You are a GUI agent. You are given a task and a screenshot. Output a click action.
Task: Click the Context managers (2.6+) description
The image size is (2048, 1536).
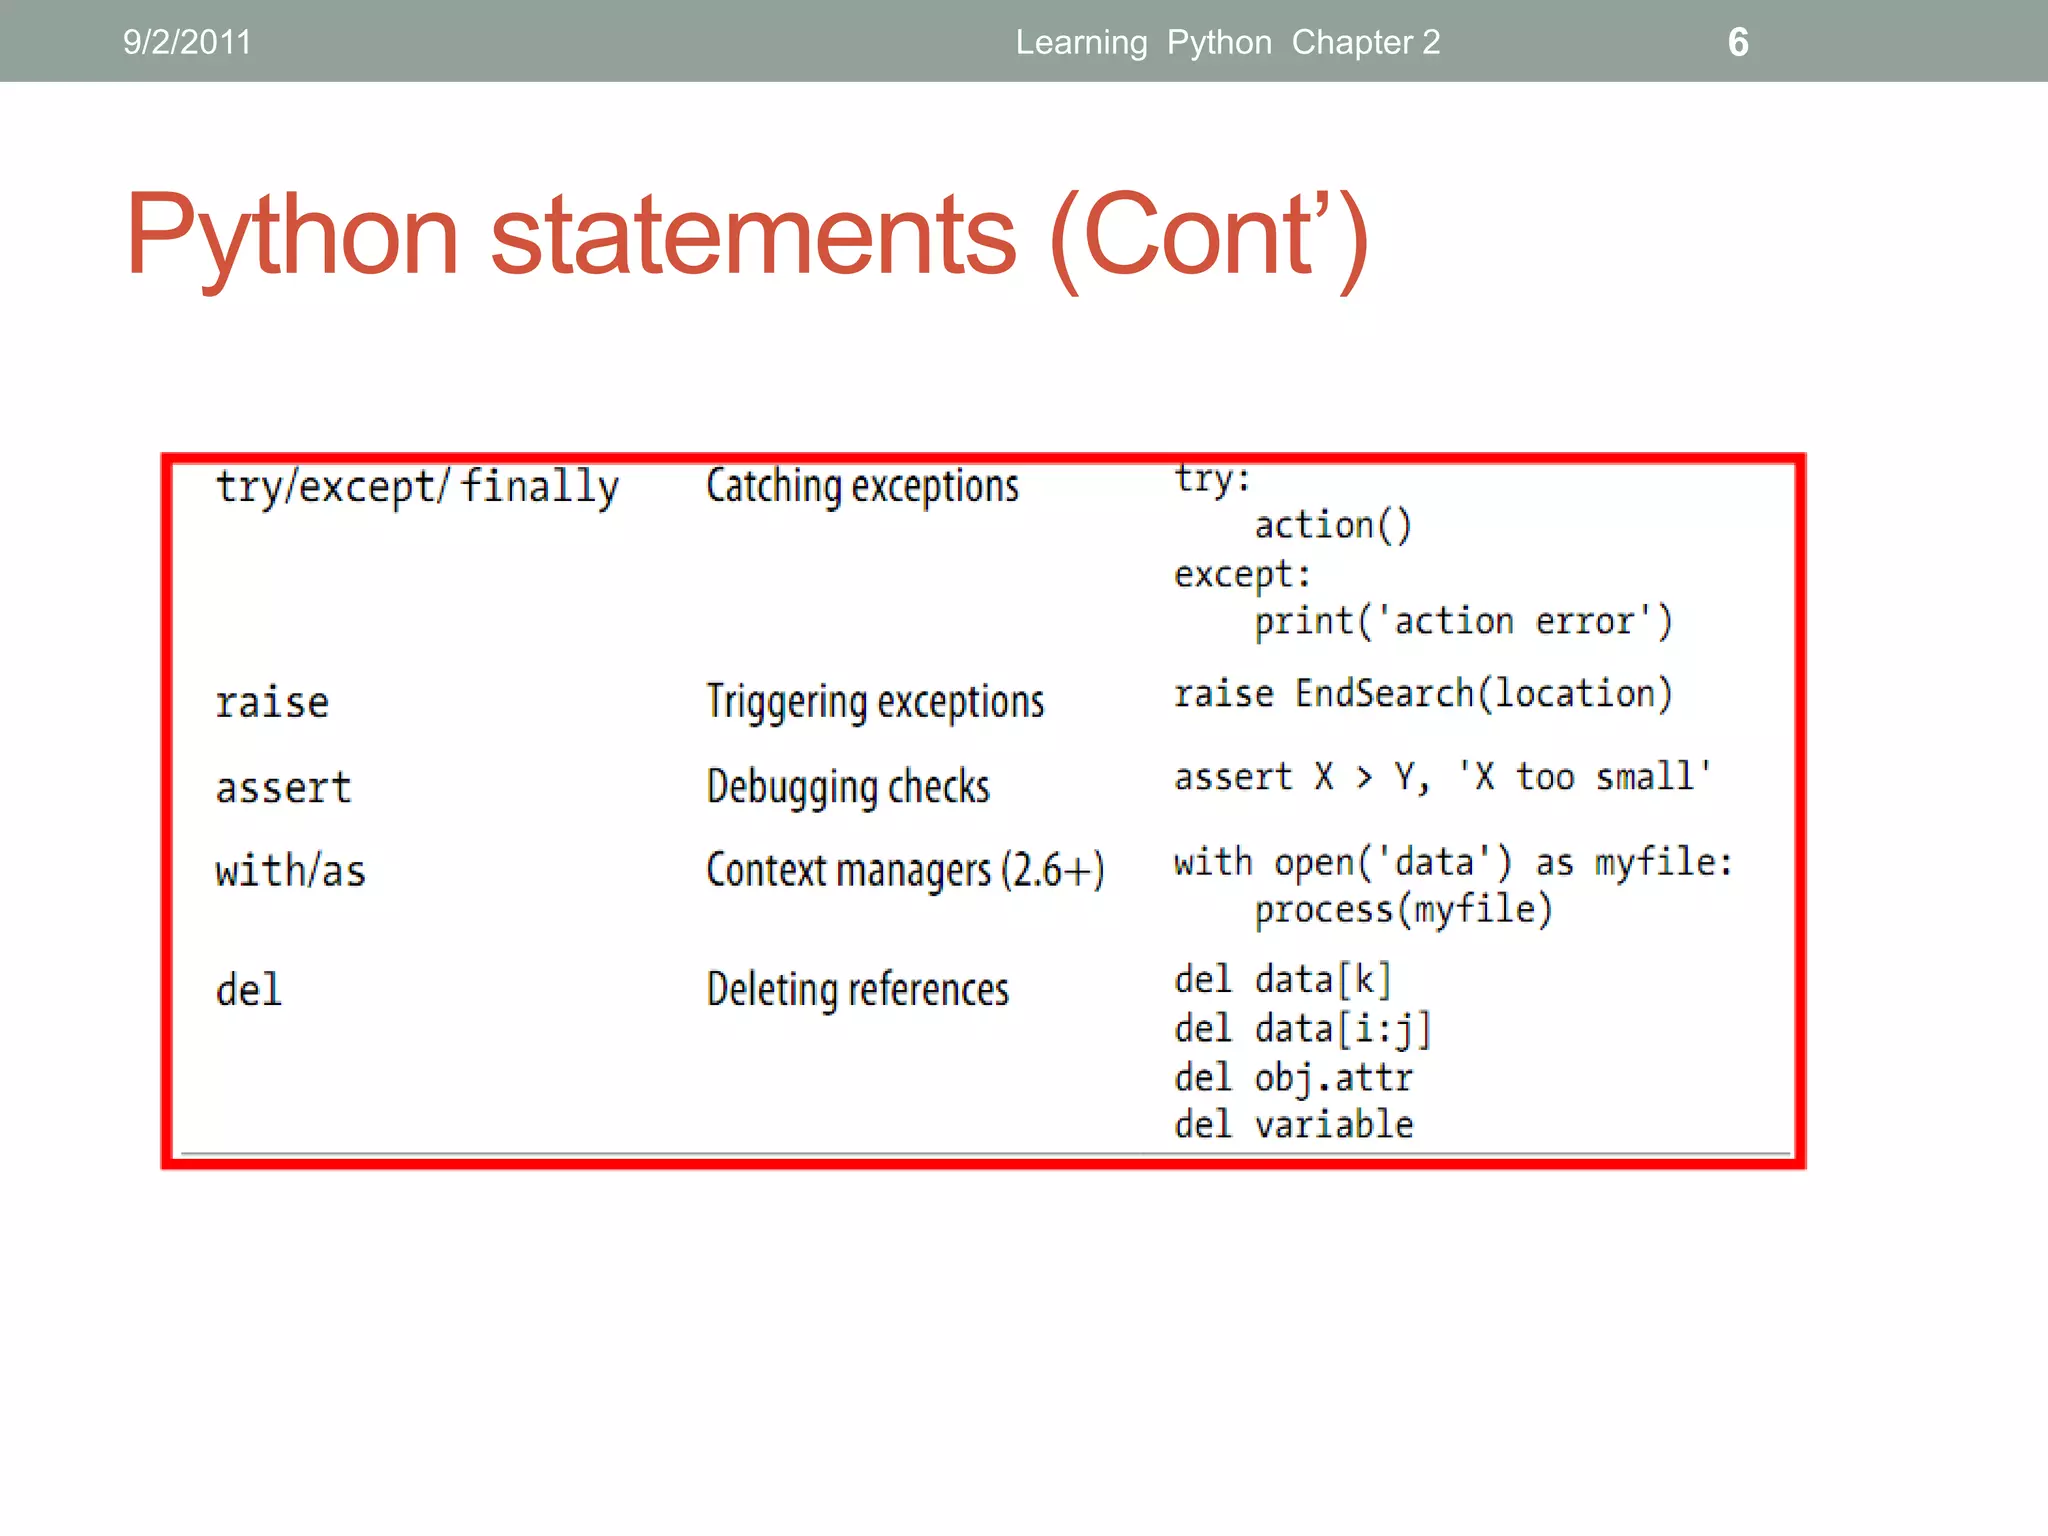[x=905, y=870]
